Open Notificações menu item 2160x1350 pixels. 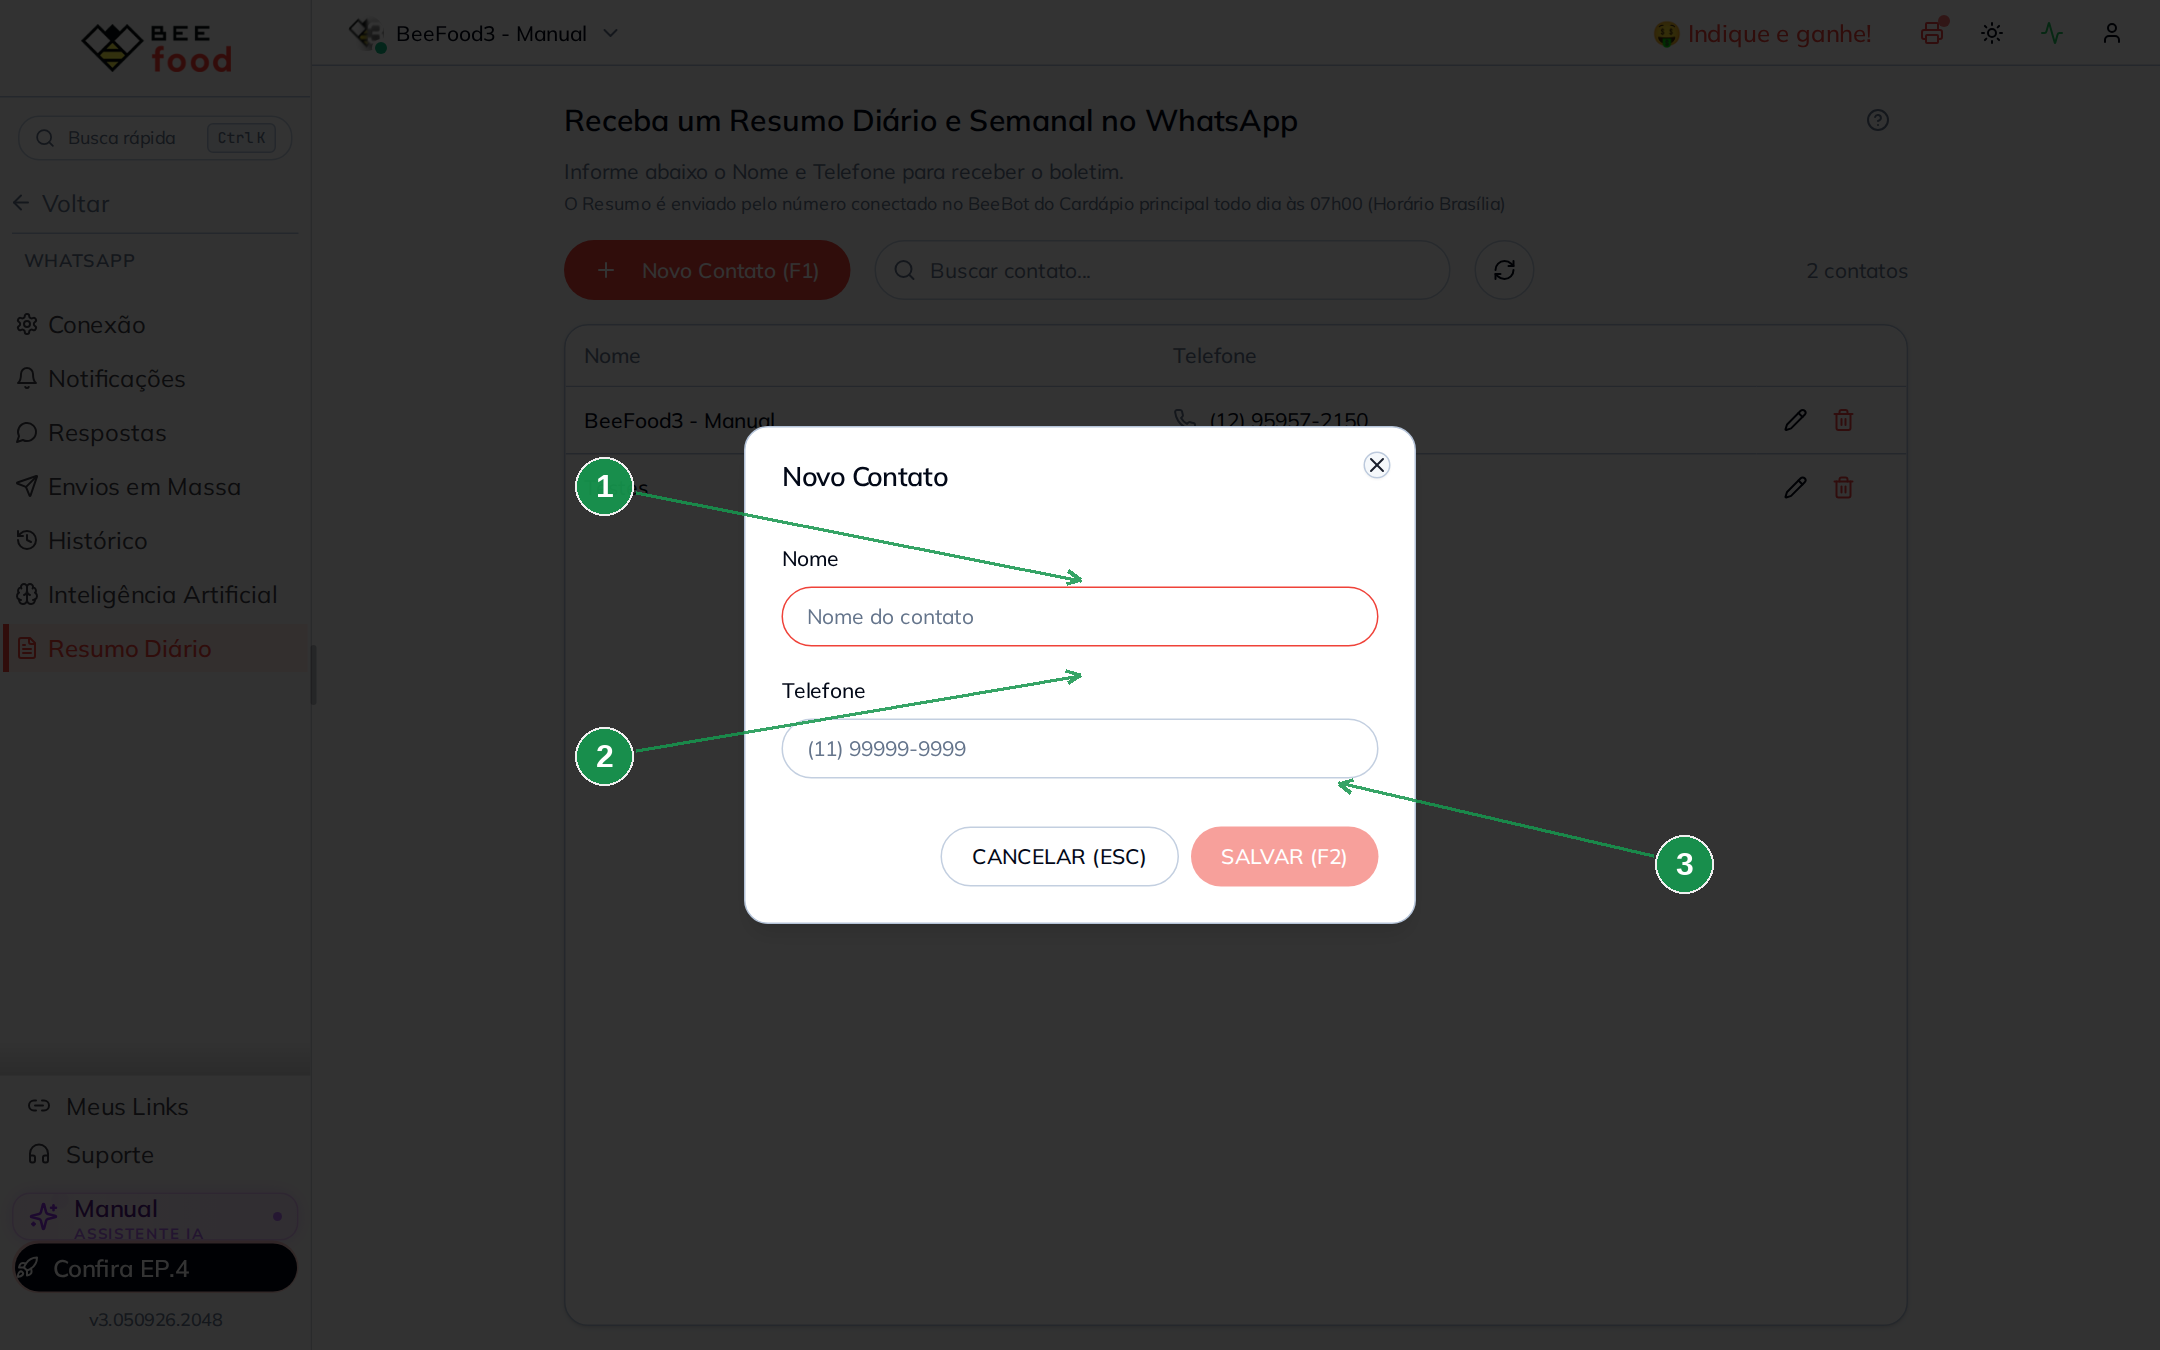point(155,379)
